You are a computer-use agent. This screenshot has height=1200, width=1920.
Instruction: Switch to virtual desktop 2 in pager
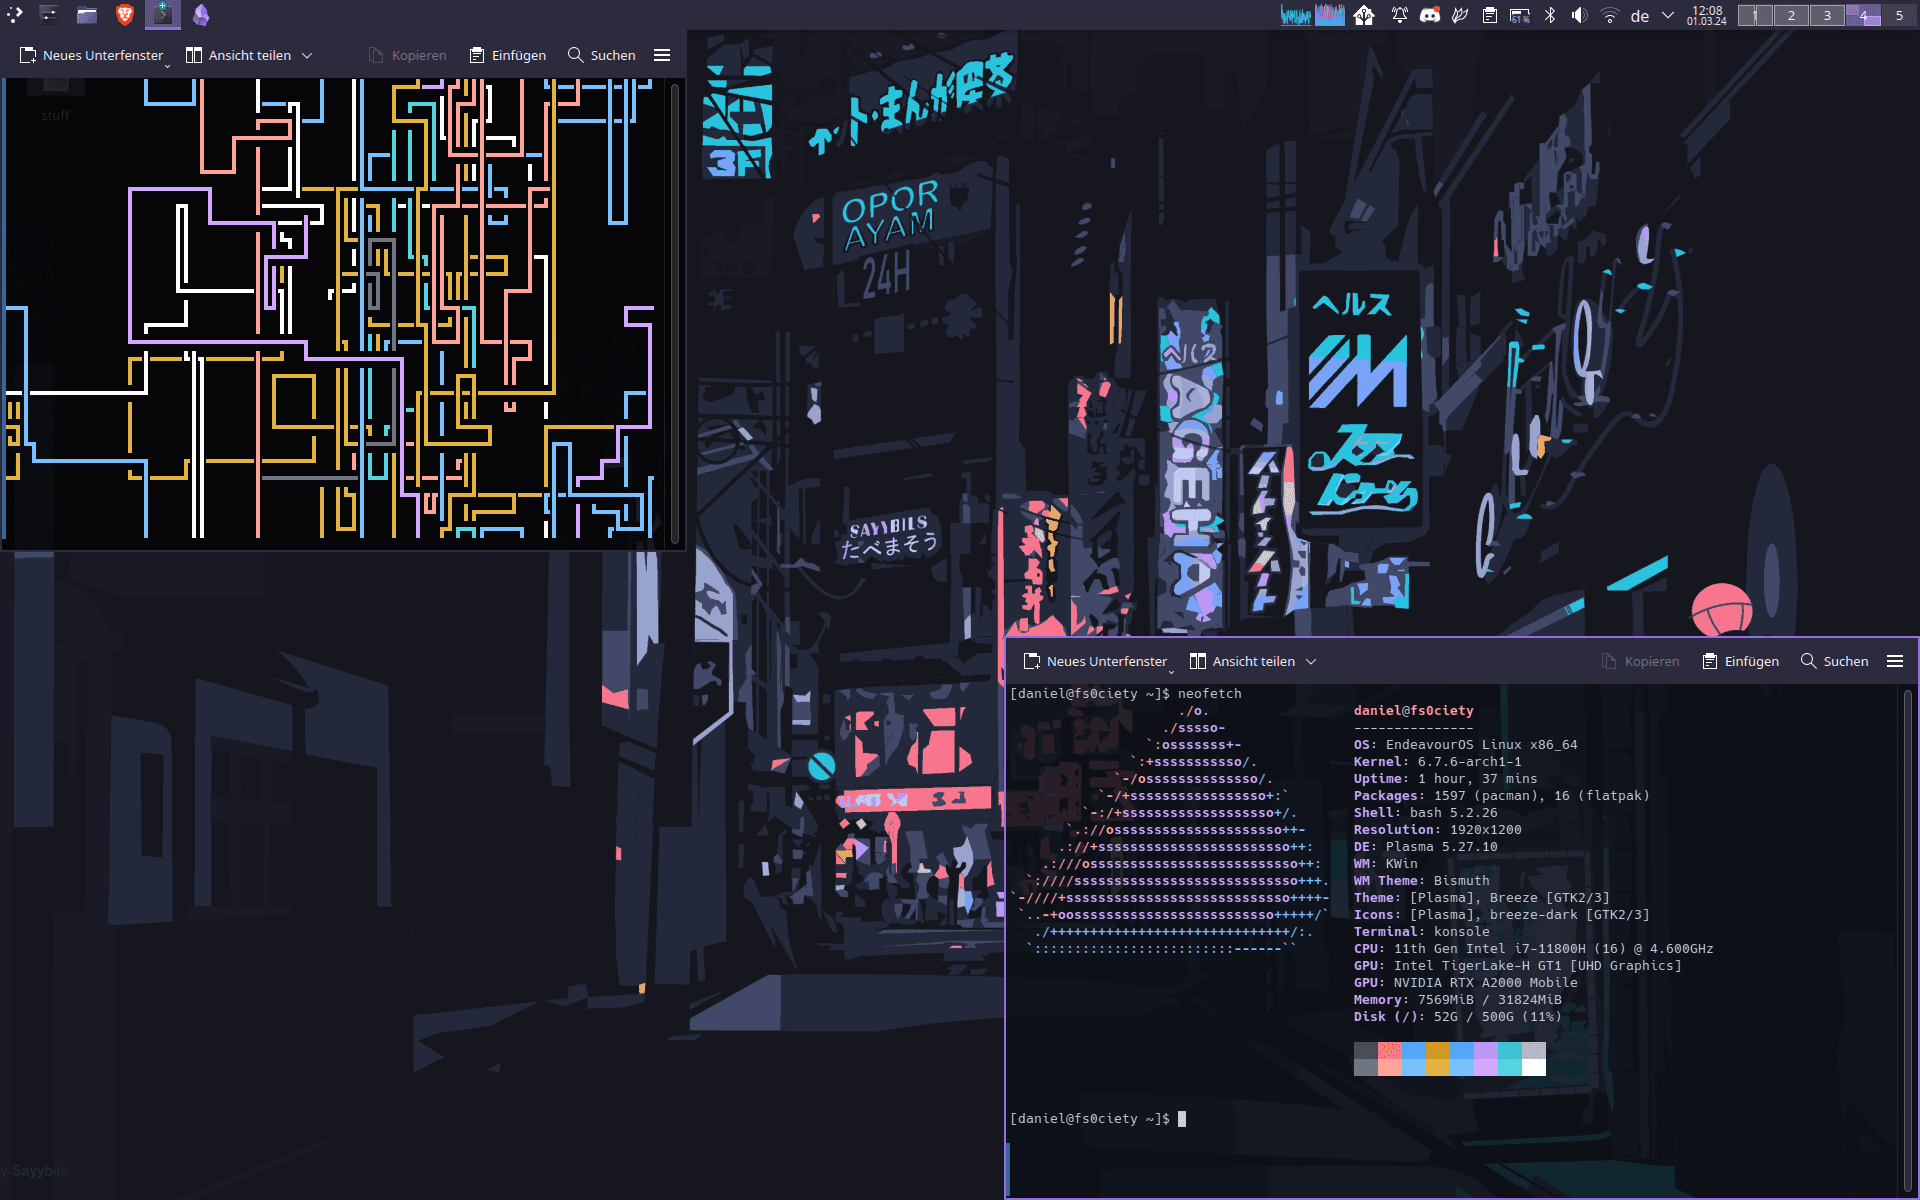(1791, 15)
